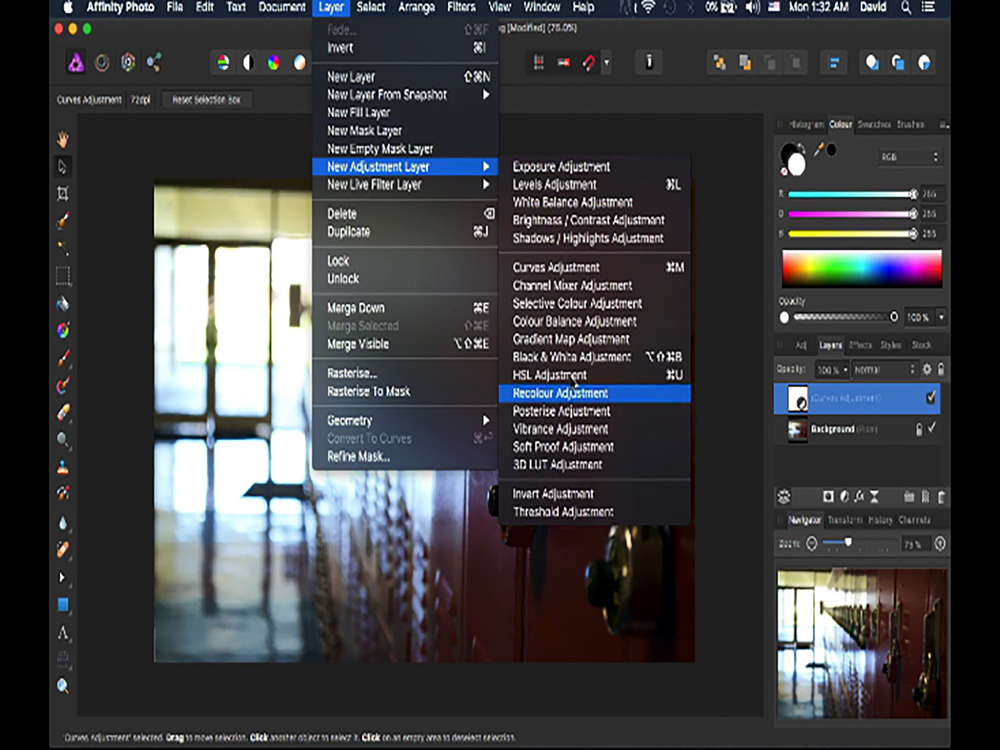This screenshot has height=750, width=1000.
Task: Open the Normal blend mode dropdown
Action: [884, 370]
